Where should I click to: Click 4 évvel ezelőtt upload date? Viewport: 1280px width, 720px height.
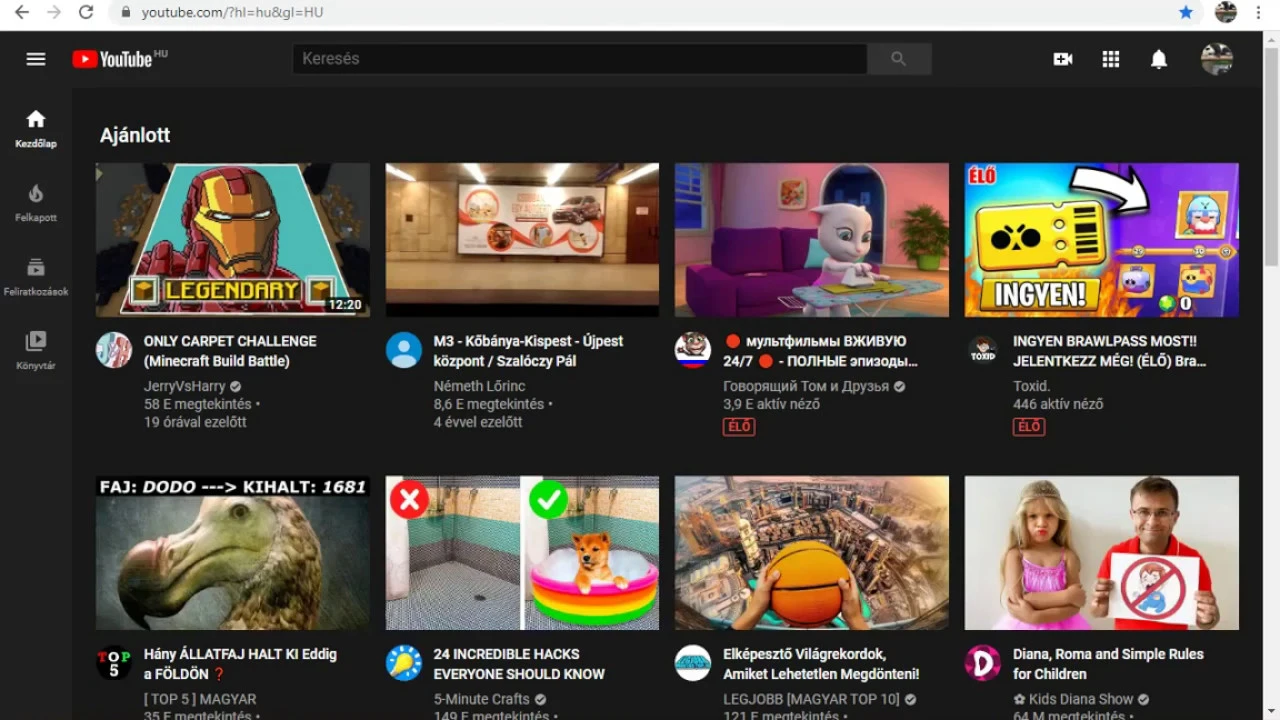pos(478,422)
